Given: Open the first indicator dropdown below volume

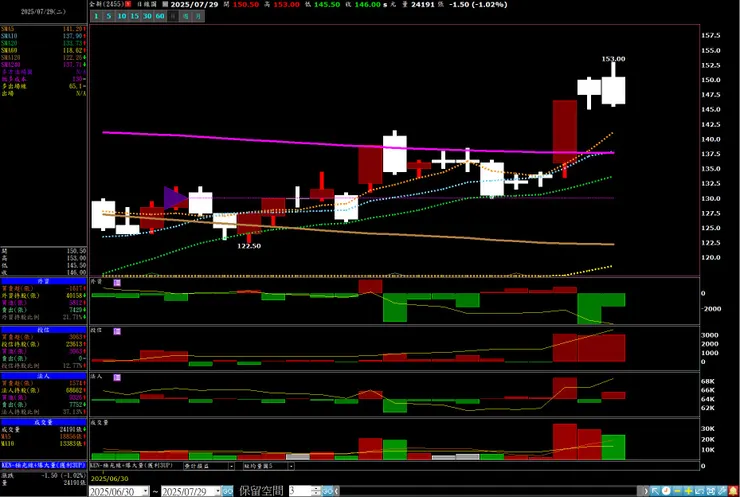Looking at the screenshot, I should [231, 466].
